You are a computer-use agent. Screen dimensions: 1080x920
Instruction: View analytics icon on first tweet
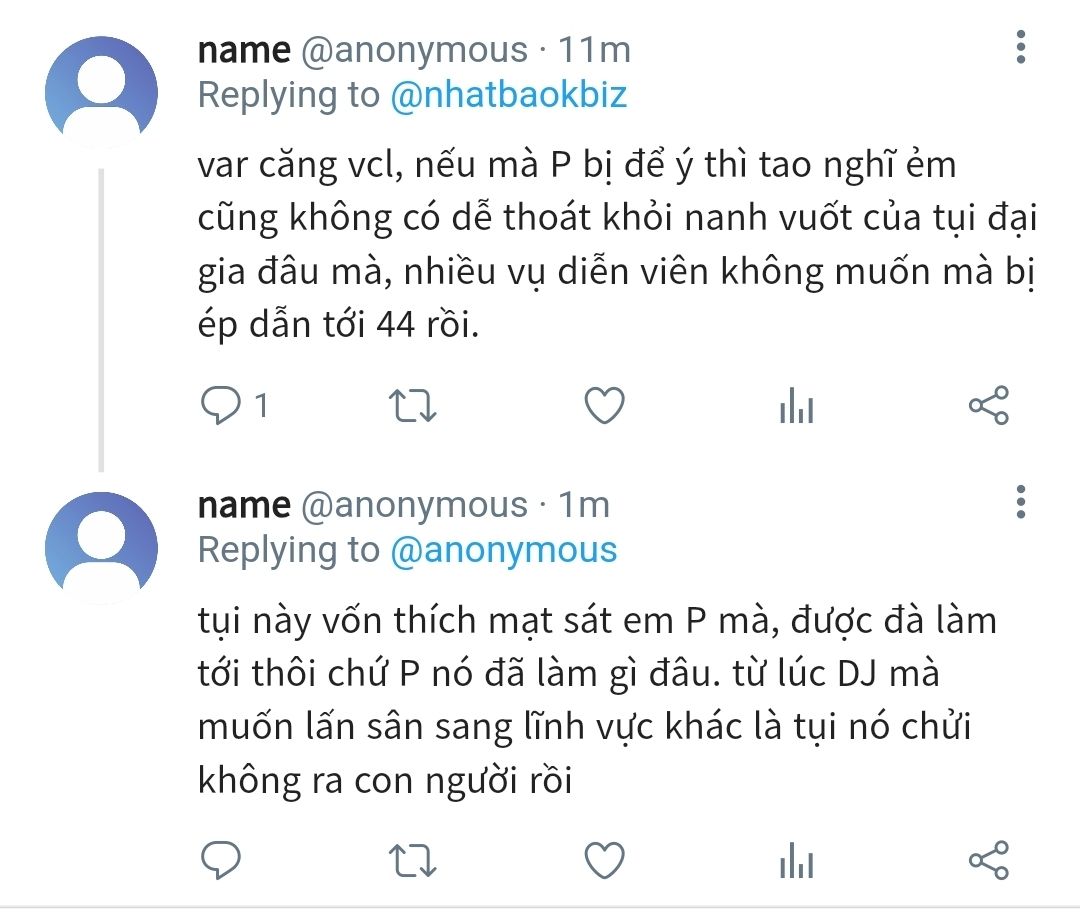click(797, 405)
